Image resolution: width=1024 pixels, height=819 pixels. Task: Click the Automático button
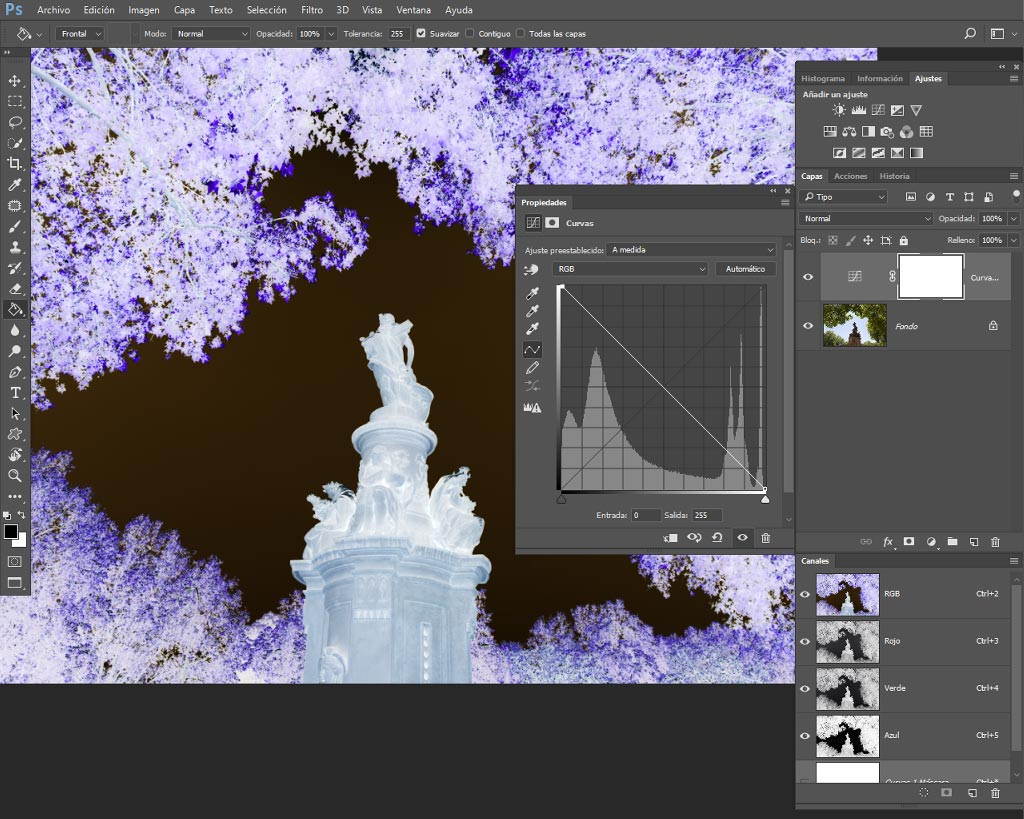pyautogui.click(x=745, y=269)
